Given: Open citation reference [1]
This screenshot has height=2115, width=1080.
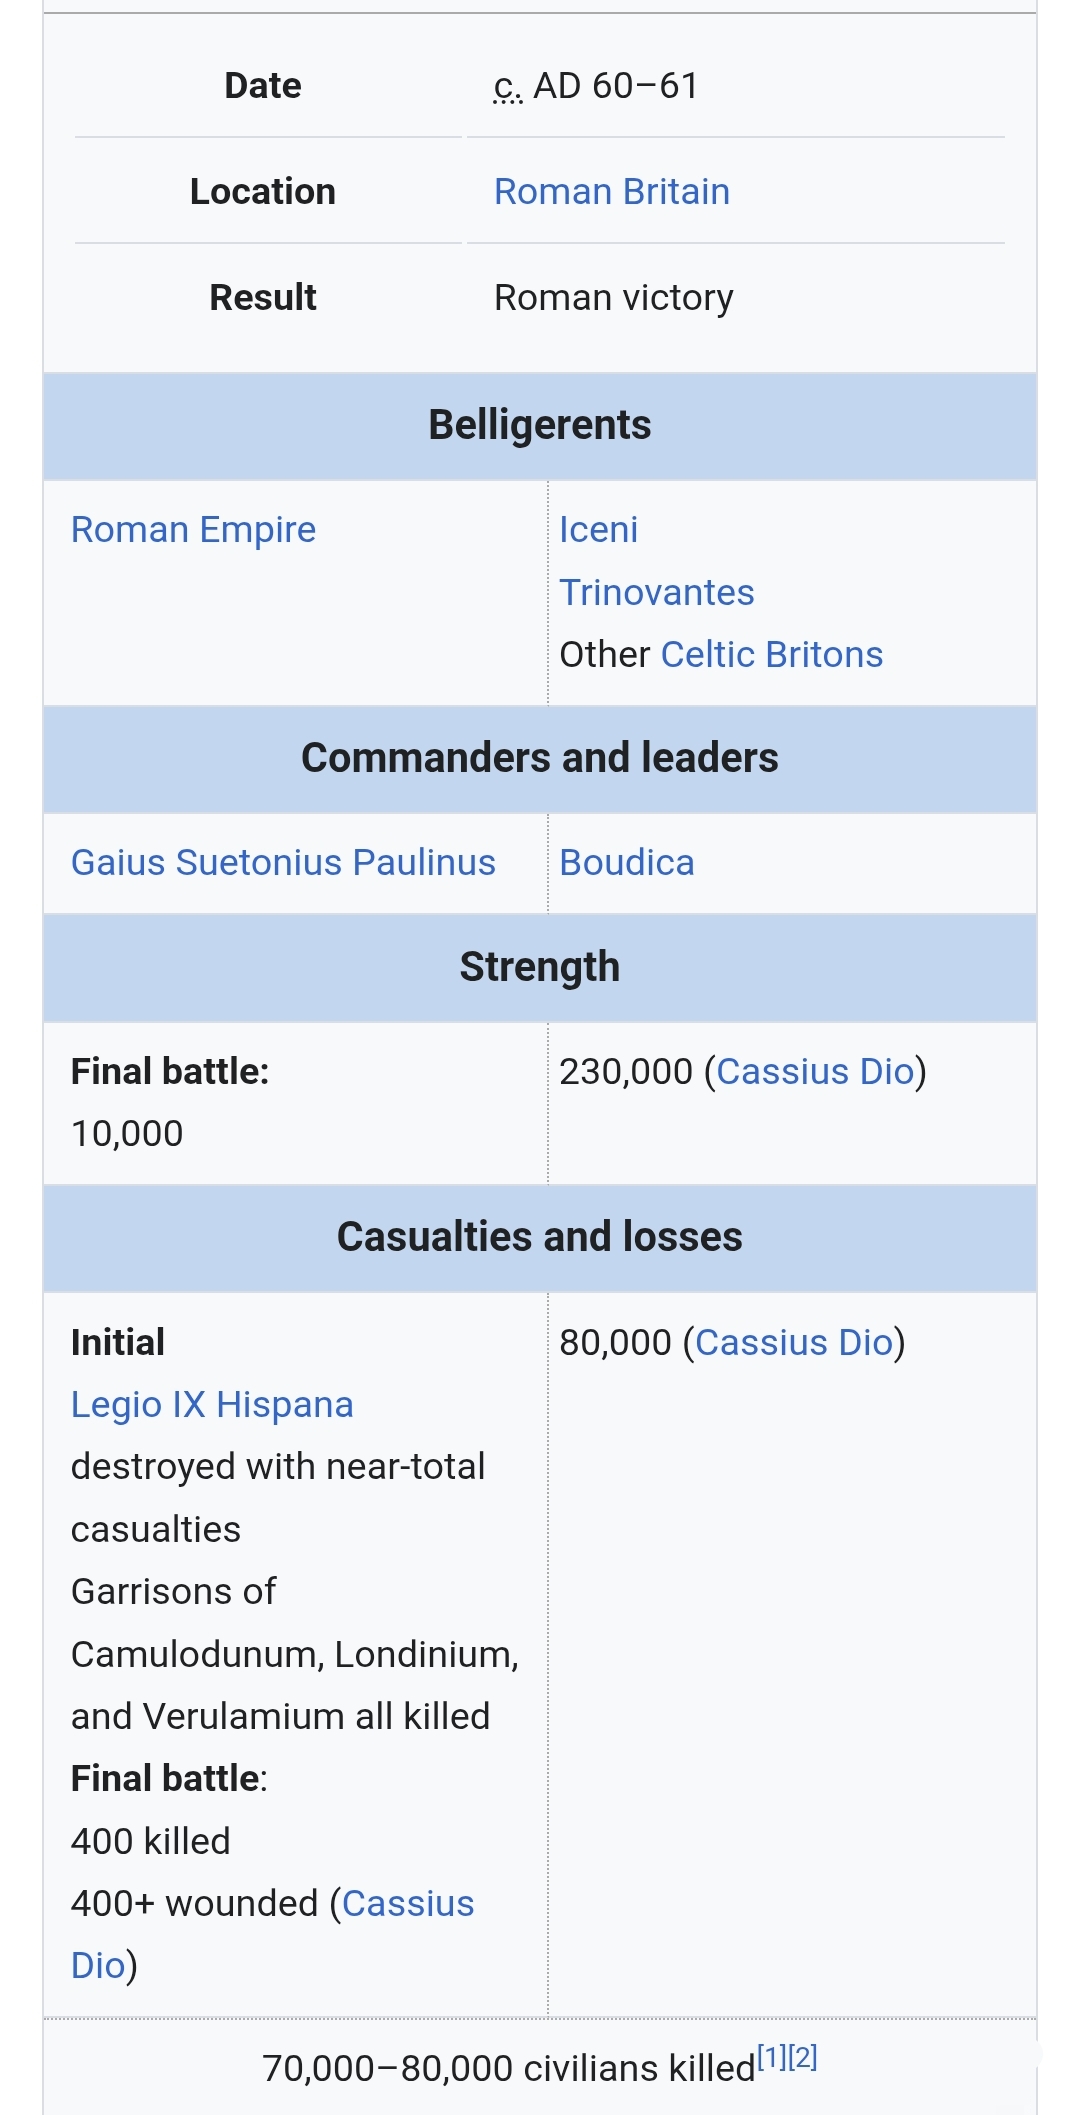Looking at the screenshot, I should (x=771, y=2057).
